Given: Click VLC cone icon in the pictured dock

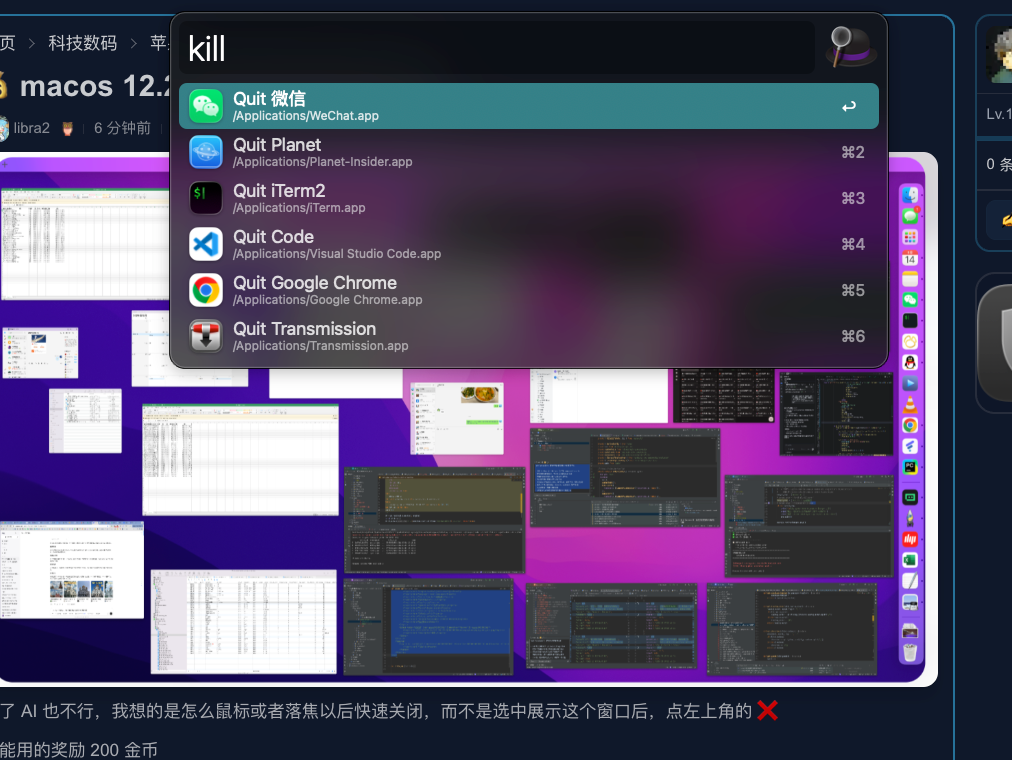Looking at the screenshot, I should [x=910, y=405].
